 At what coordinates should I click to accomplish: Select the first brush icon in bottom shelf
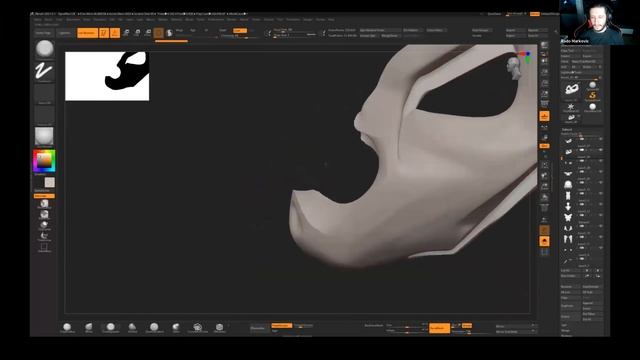point(67,327)
